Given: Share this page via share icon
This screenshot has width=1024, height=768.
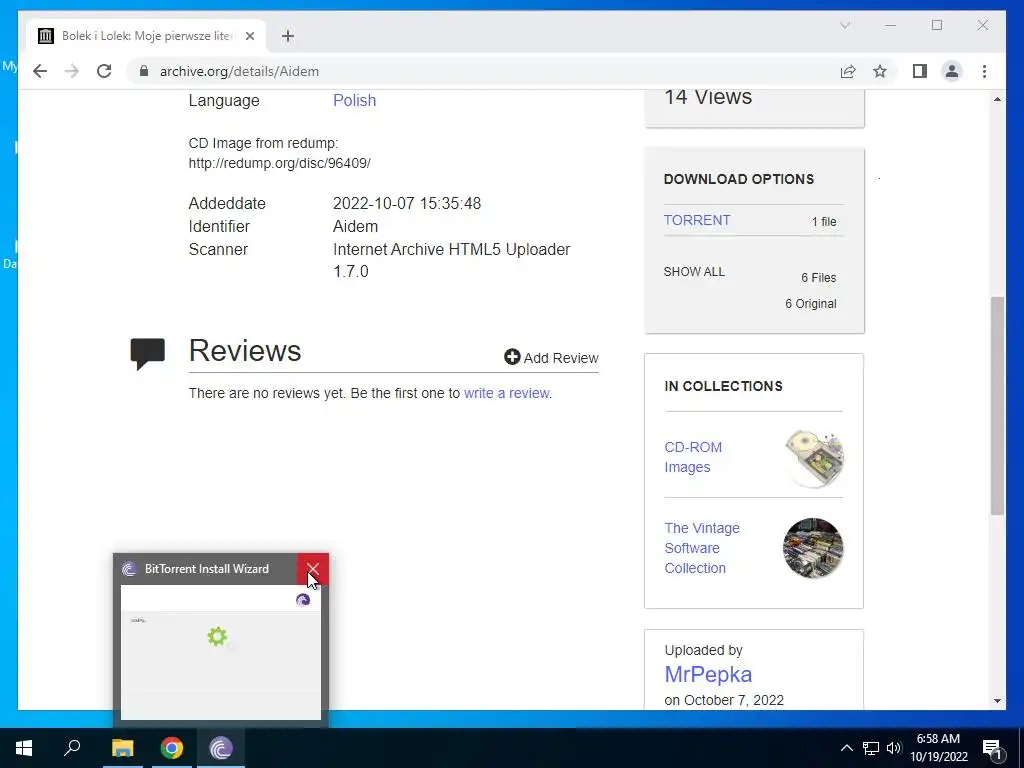Looking at the screenshot, I should click(x=848, y=71).
